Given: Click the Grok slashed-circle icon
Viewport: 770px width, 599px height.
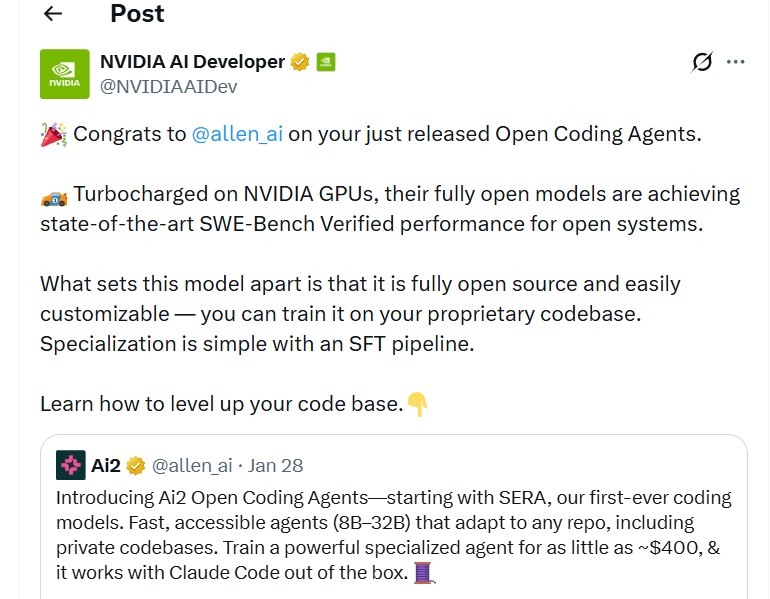Looking at the screenshot, I should click(x=702, y=62).
